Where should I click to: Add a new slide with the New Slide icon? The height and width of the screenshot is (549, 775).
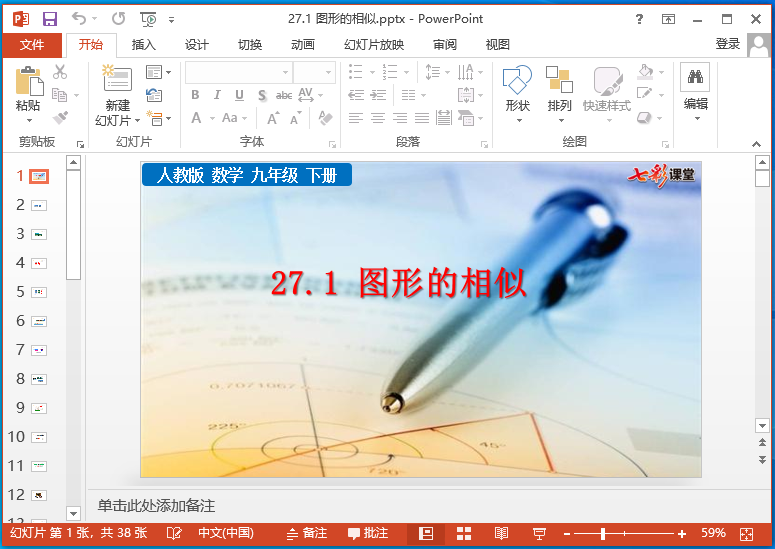[117, 79]
